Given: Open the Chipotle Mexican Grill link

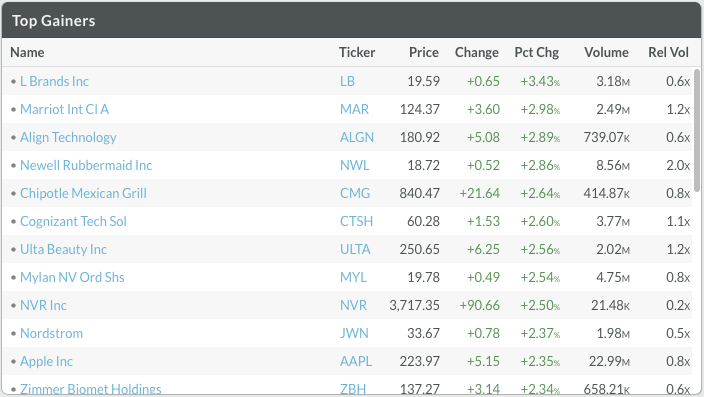Looking at the screenshot, I should point(84,193).
